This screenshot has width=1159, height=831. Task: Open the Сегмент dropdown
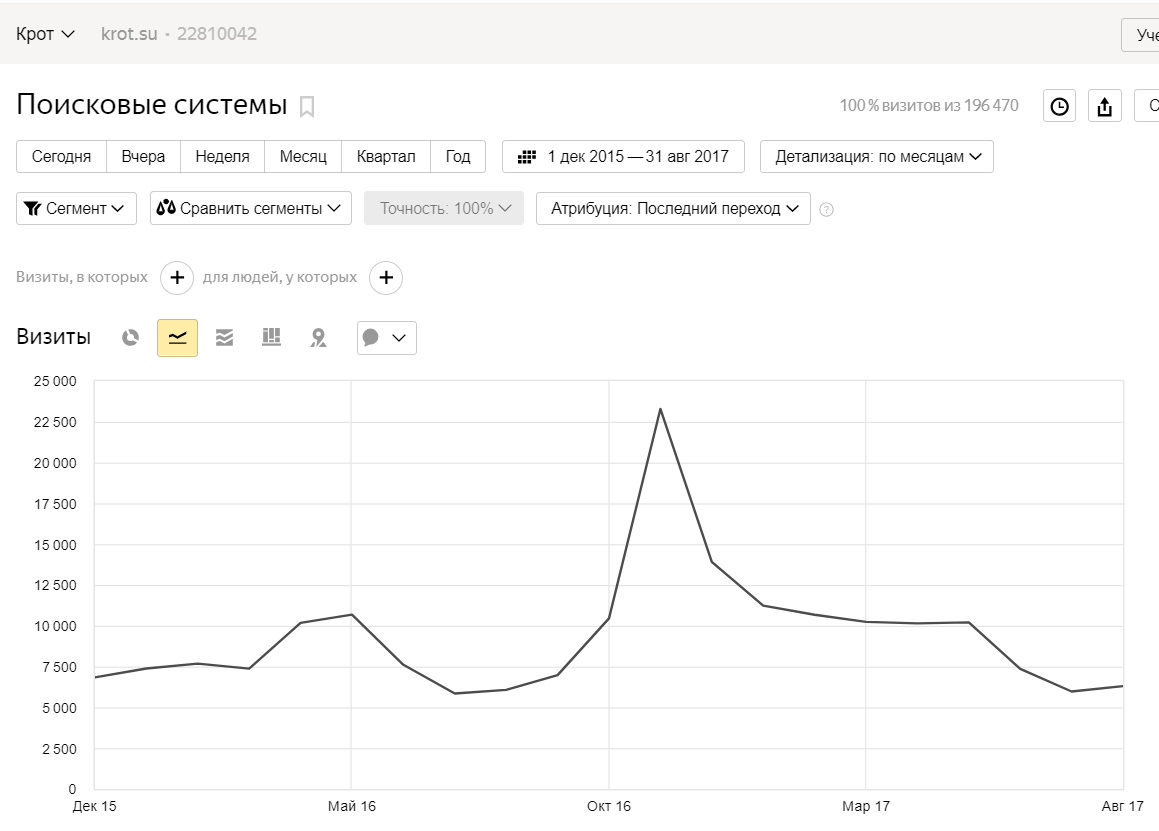click(x=77, y=209)
